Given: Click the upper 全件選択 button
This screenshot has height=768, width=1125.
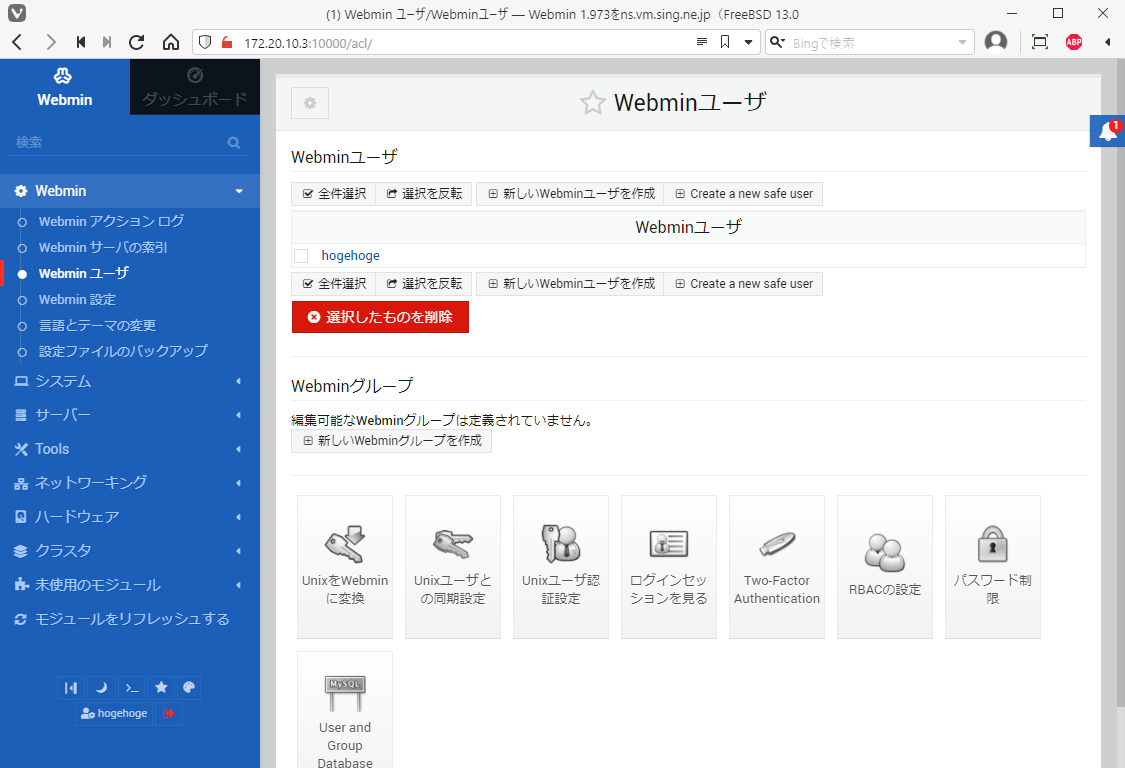Looking at the screenshot, I should pos(334,194).
